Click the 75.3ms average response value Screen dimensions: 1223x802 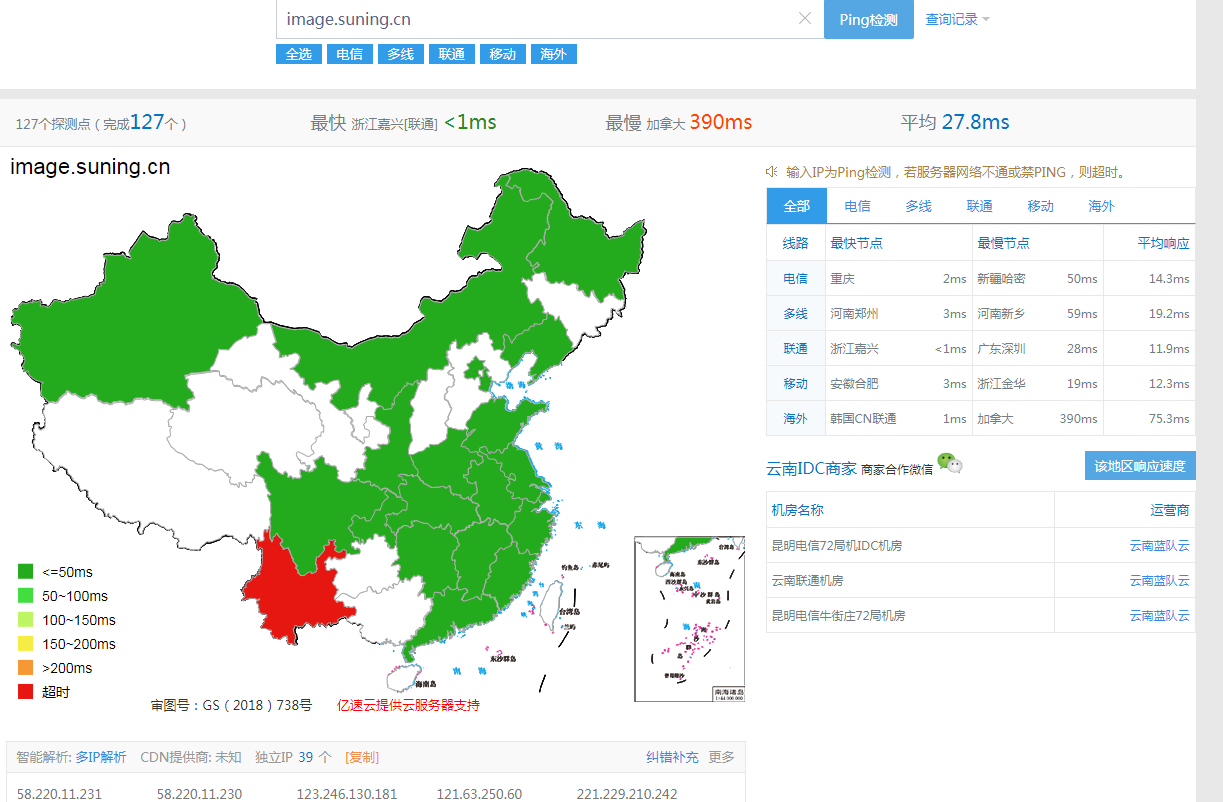pos(1169,418)
